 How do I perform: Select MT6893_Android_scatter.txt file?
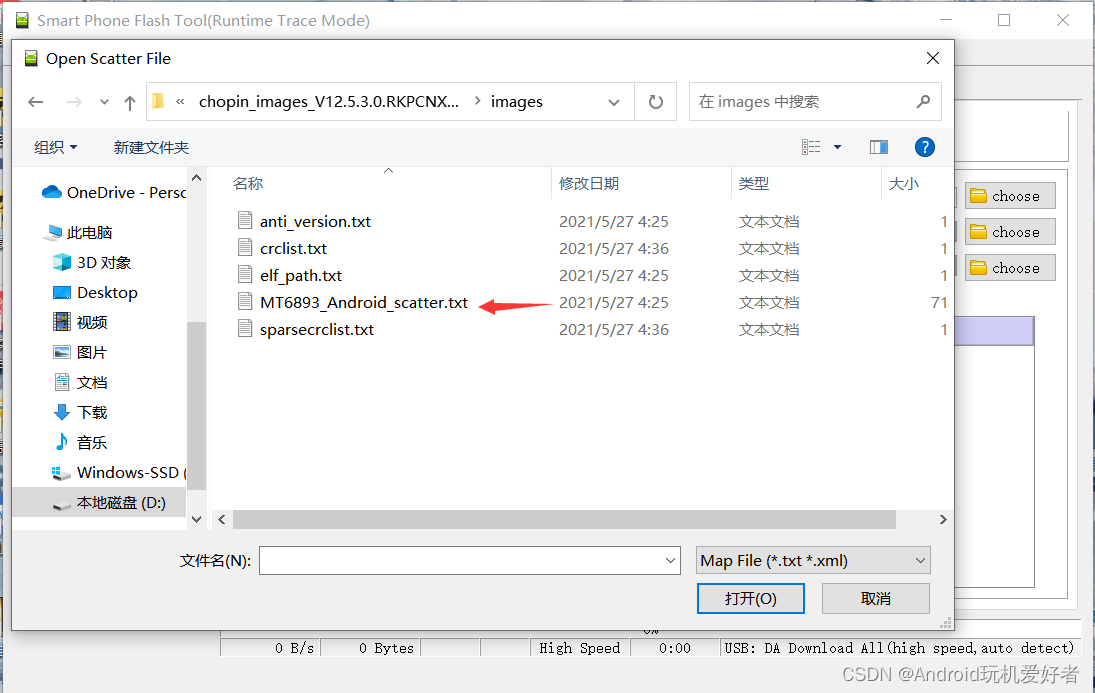[364, 302]
